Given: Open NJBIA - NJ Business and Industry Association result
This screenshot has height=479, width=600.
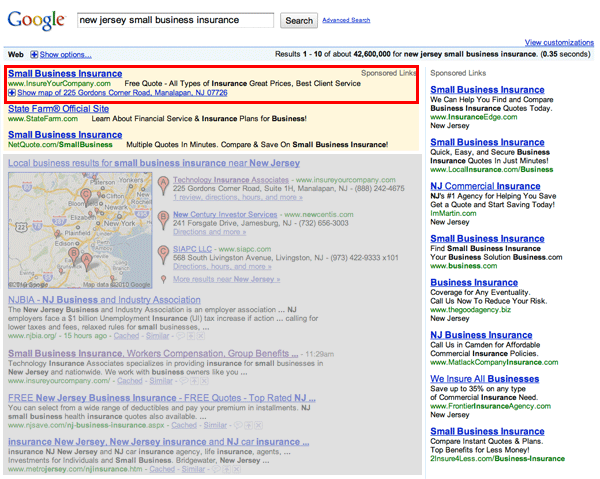Looking at the screenshot, I should point(104,300).
